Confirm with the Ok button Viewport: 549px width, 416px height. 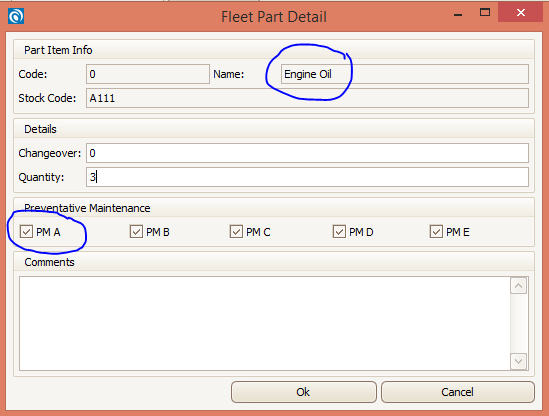pos(304,392)
